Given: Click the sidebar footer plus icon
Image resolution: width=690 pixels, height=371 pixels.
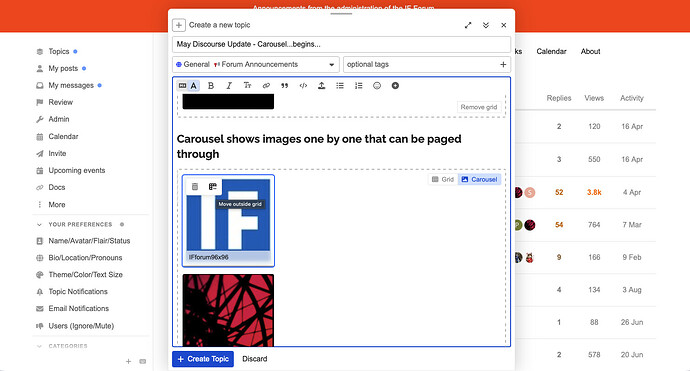Looking at the screenshot, I should [x=128, y=361].
